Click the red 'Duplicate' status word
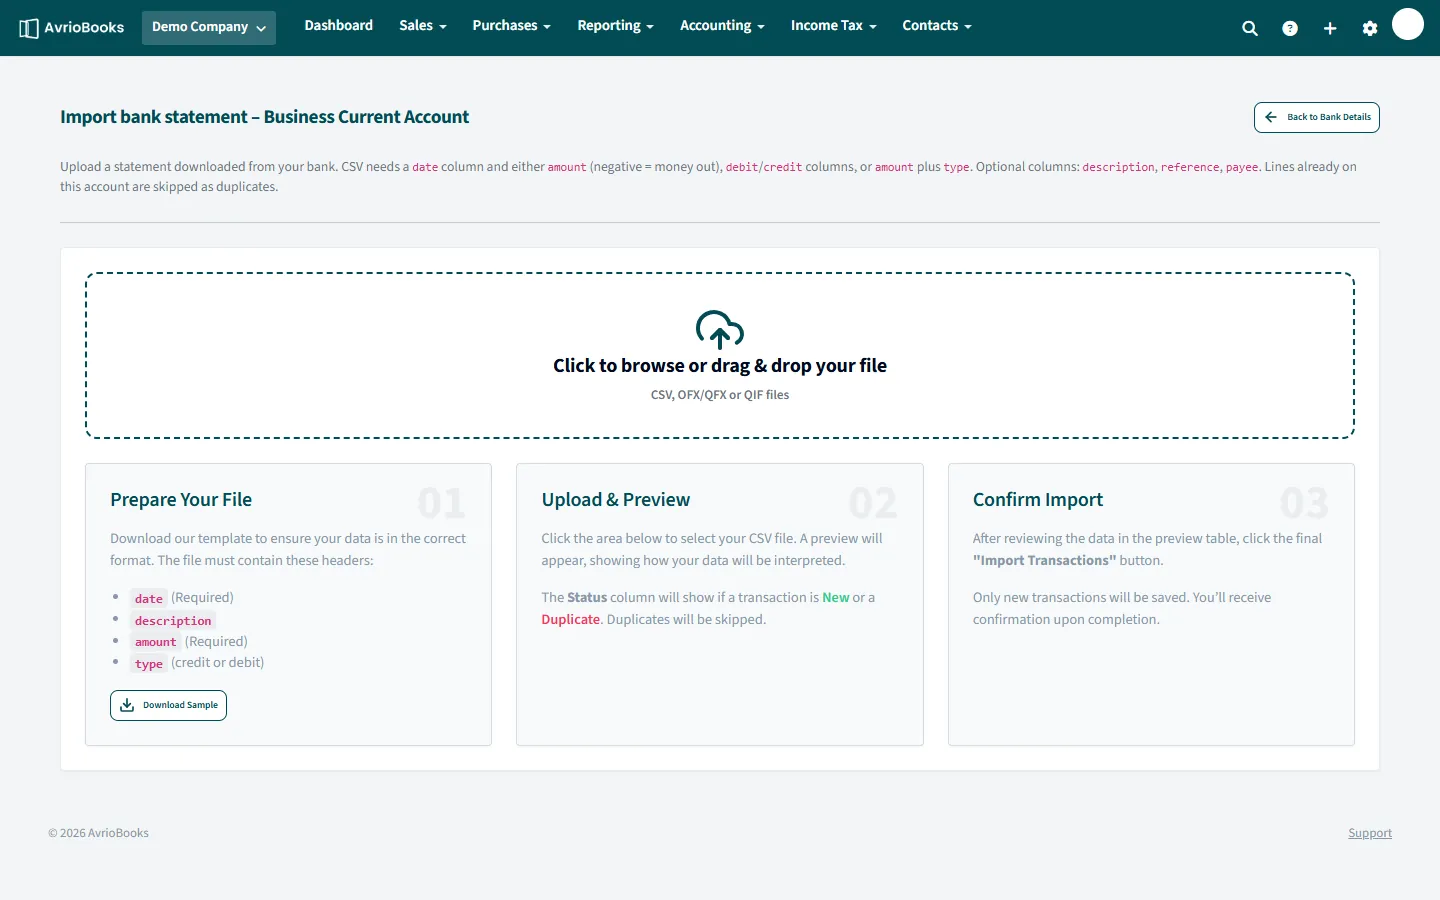1440x900 pixels. point(571,620)
